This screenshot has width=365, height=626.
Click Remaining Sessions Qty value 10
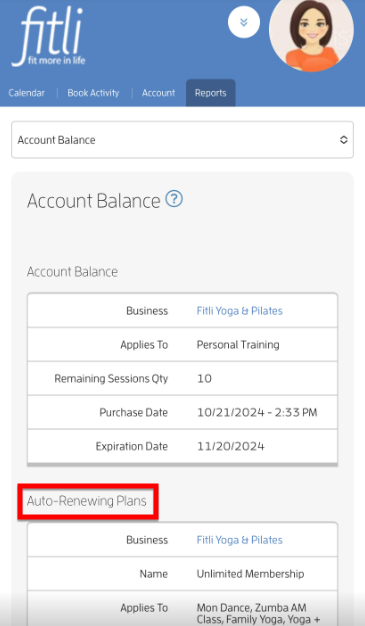tap(204, 378)
